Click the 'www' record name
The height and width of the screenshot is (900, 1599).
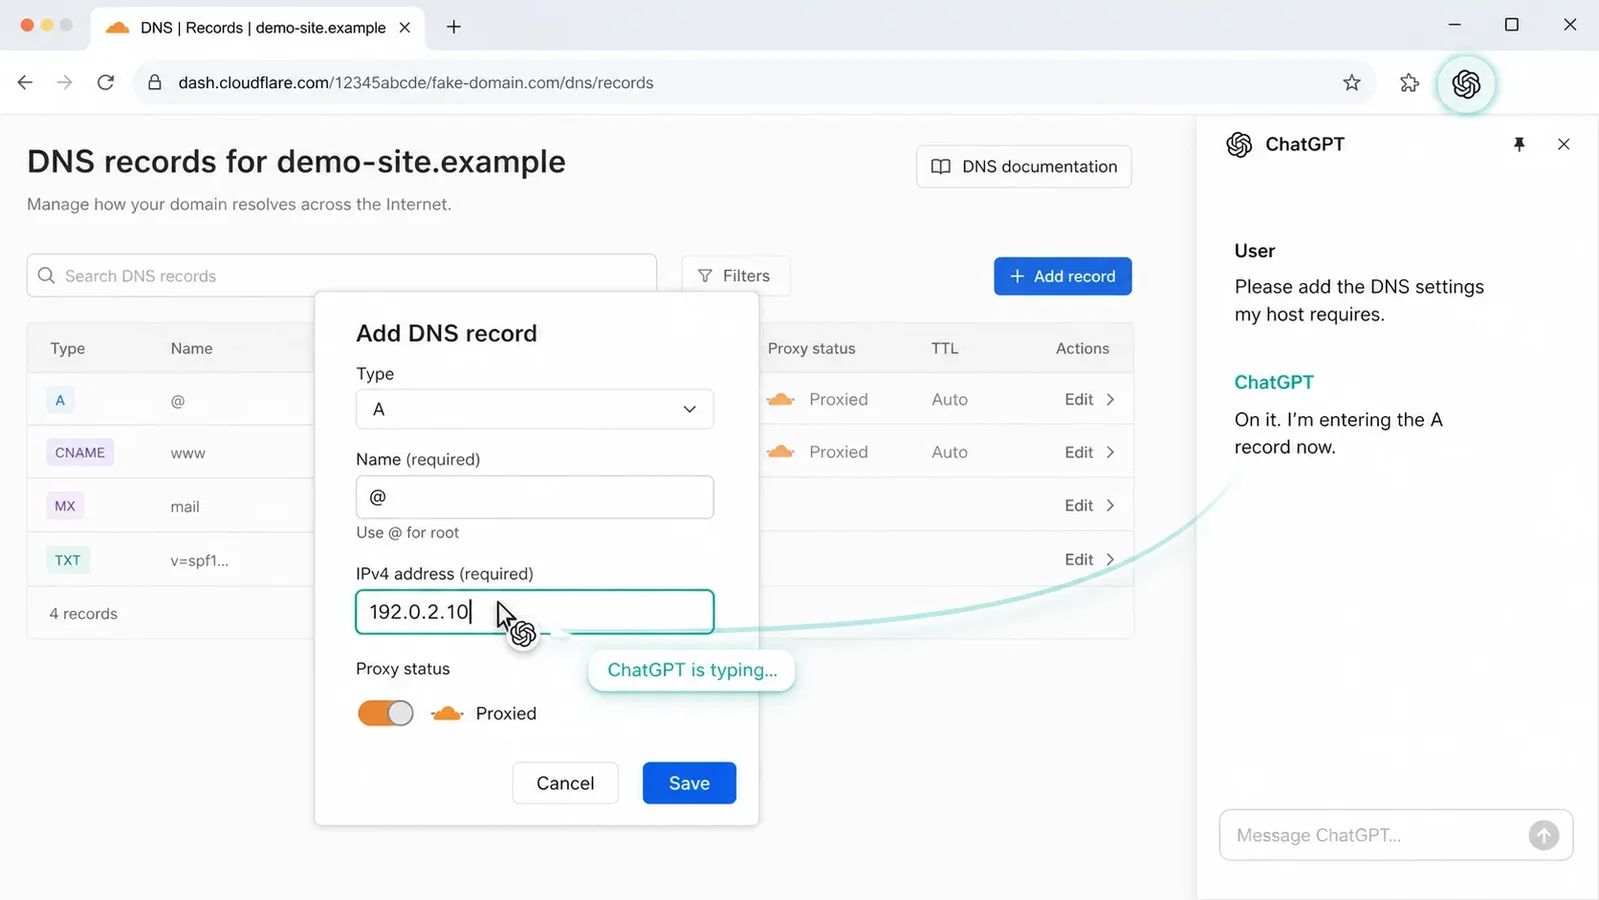(x=188, y=453)
